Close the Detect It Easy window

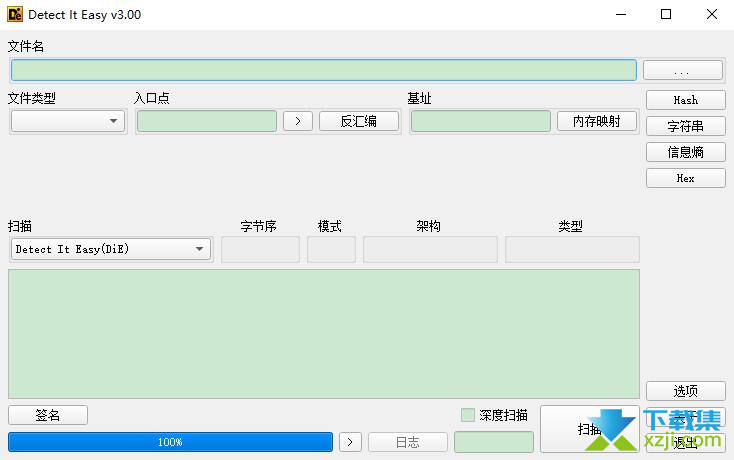(x=712, y=15)
